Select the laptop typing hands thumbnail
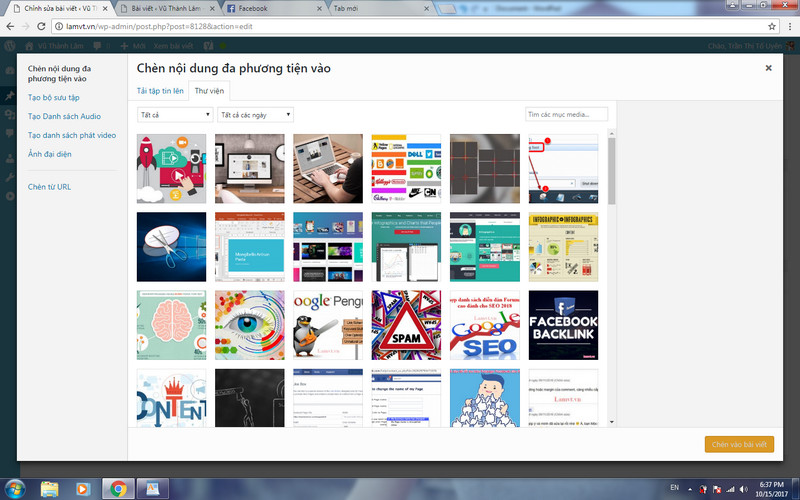800x500 pixels. point(328,168)
